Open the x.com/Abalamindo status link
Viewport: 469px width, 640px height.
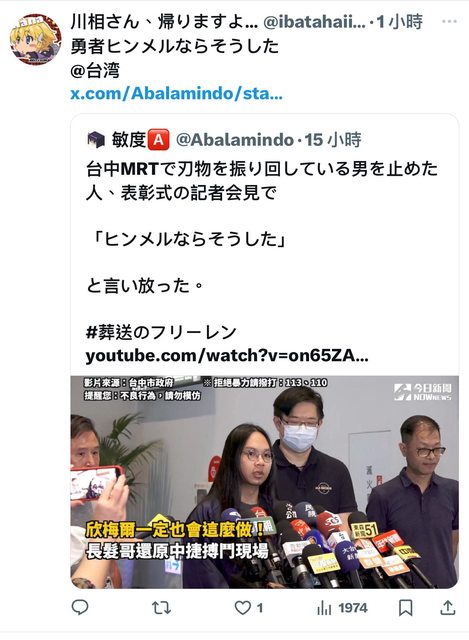pyautogui.click(x=176, y=94)
